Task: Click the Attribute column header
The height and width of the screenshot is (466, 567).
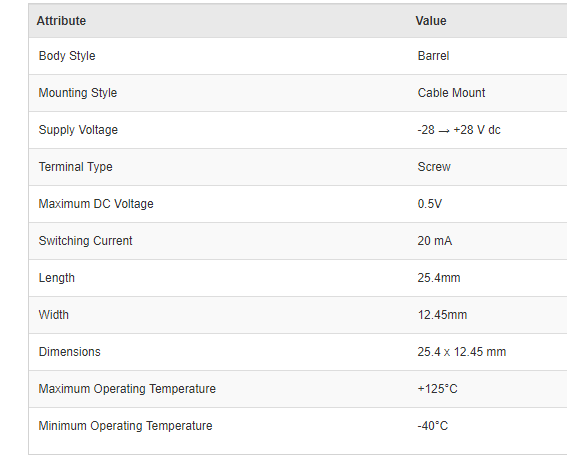Action: click(x=61, y=21)
